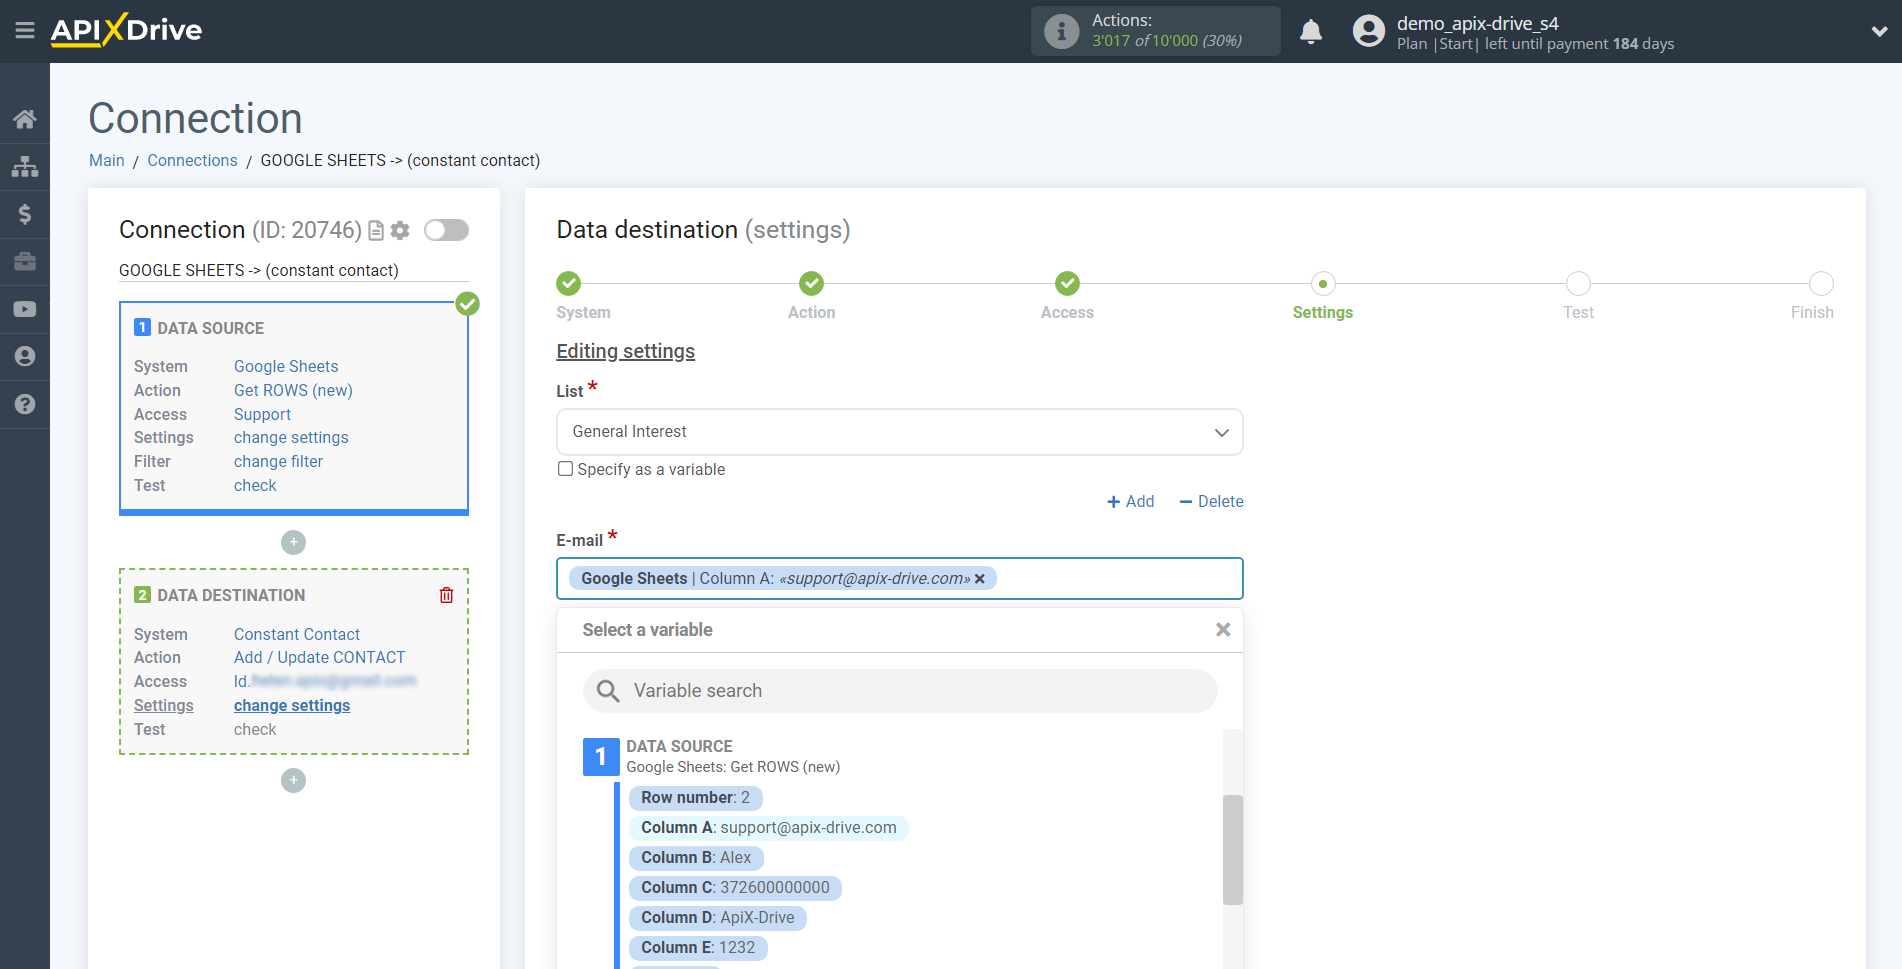
Task: Delete the data destination block
Action: [446, 595]
